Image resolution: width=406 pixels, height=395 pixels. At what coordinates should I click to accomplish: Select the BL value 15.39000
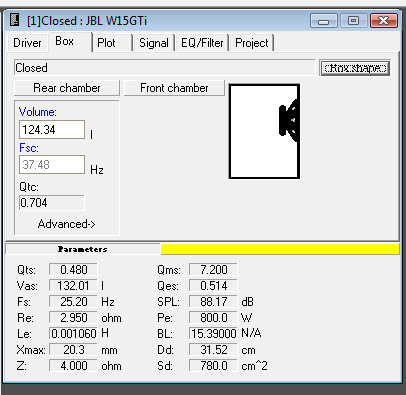[213, 334]
